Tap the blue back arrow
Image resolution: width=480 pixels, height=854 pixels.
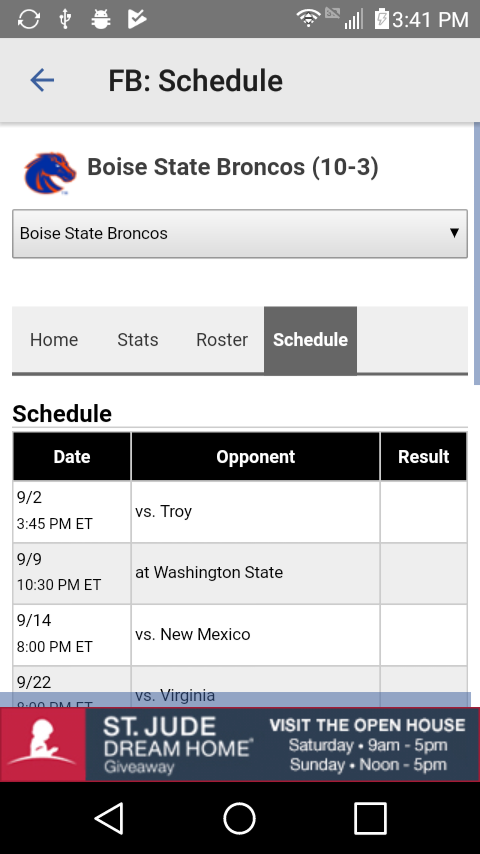(x=42, y=80)
